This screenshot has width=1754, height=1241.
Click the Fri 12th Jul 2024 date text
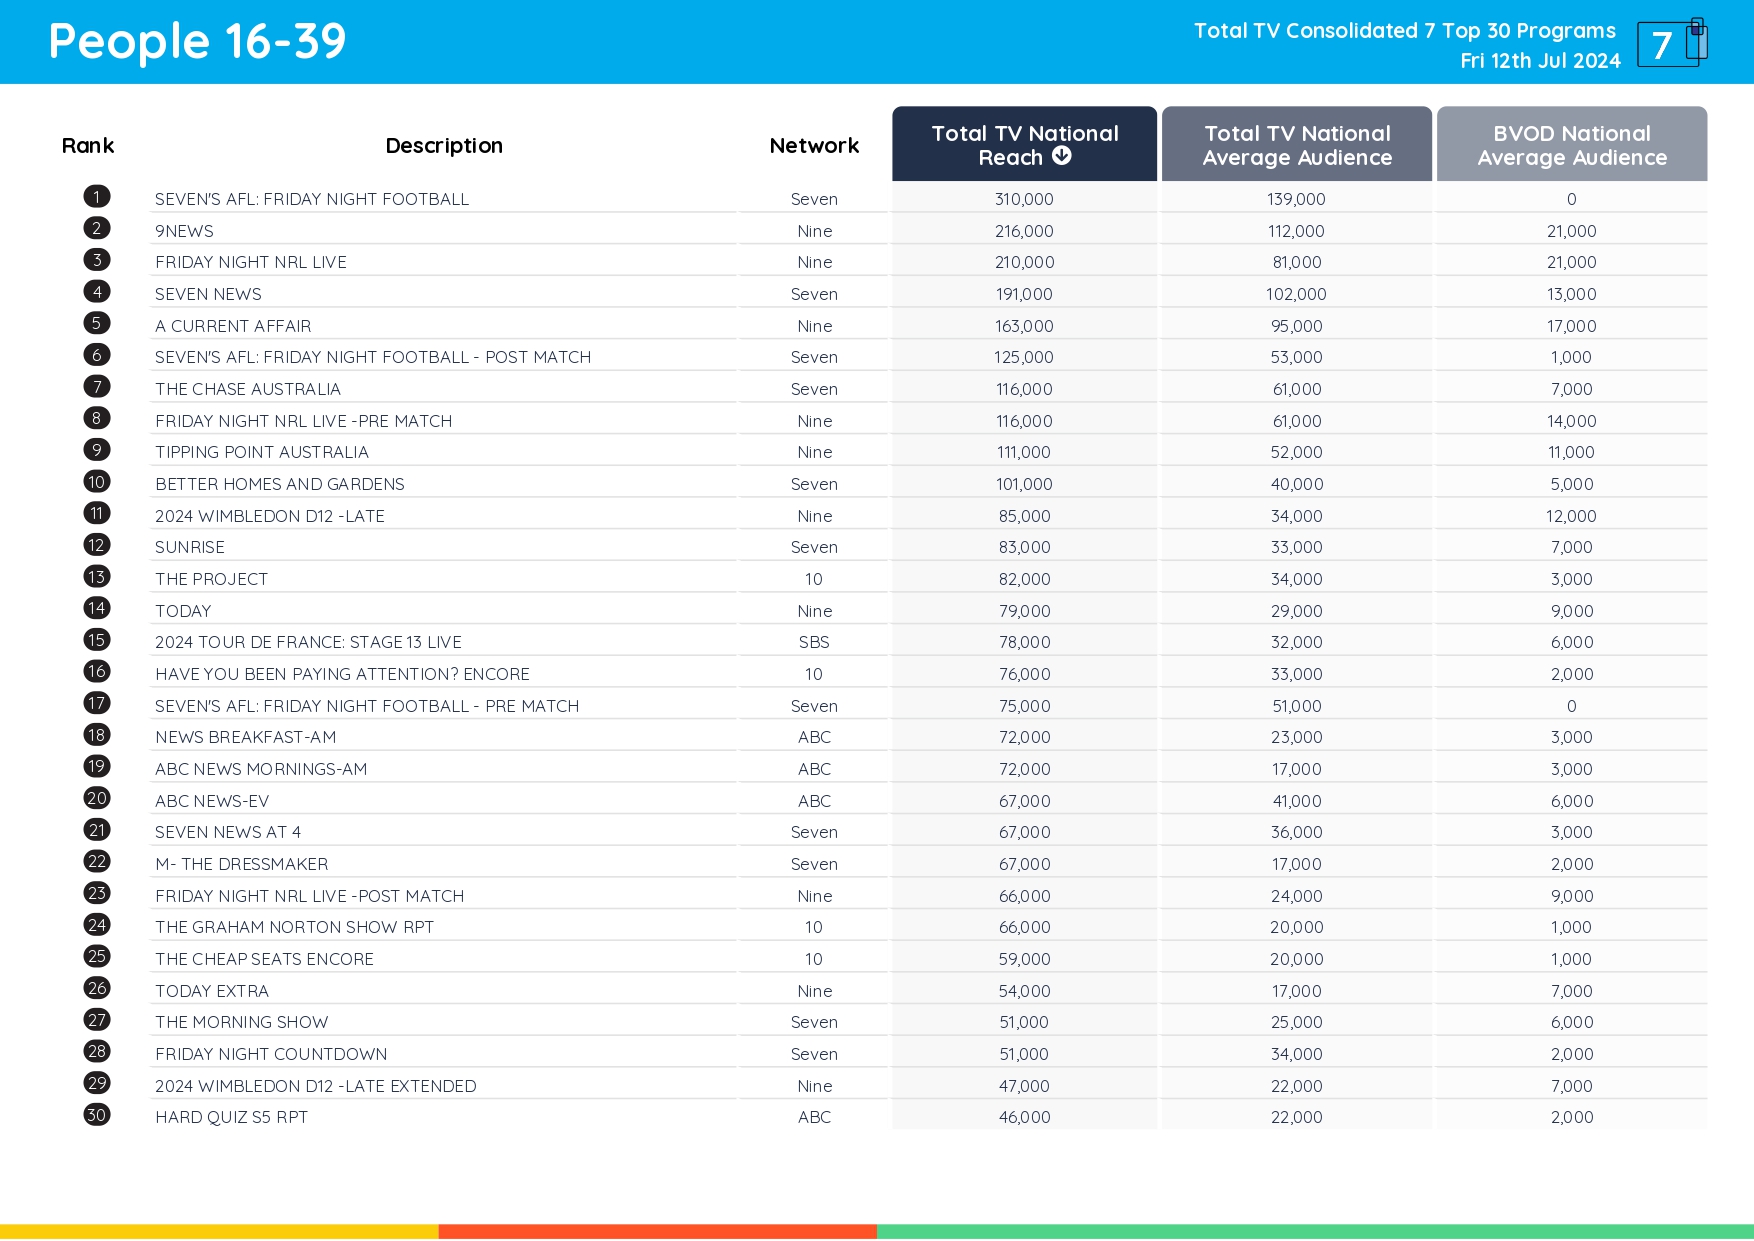(x=1540, y=60)
